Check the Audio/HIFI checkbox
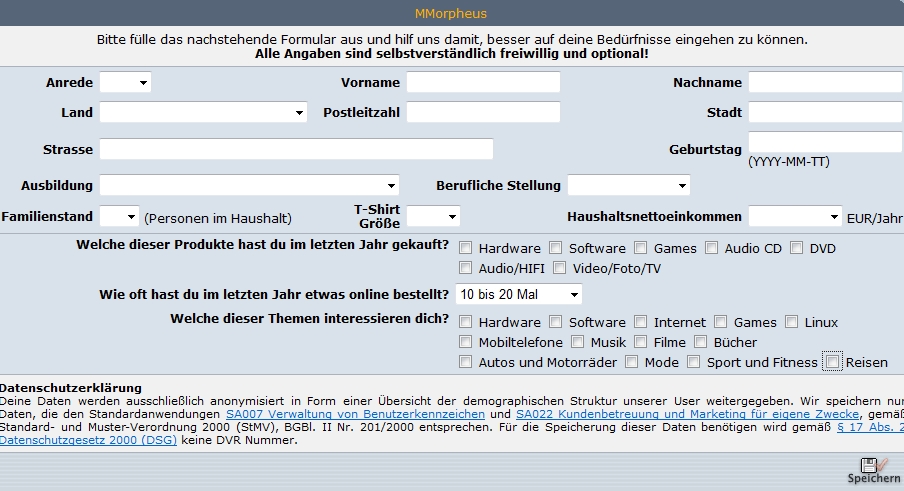Screen dimensions: 904x491 tap(465, 267)
